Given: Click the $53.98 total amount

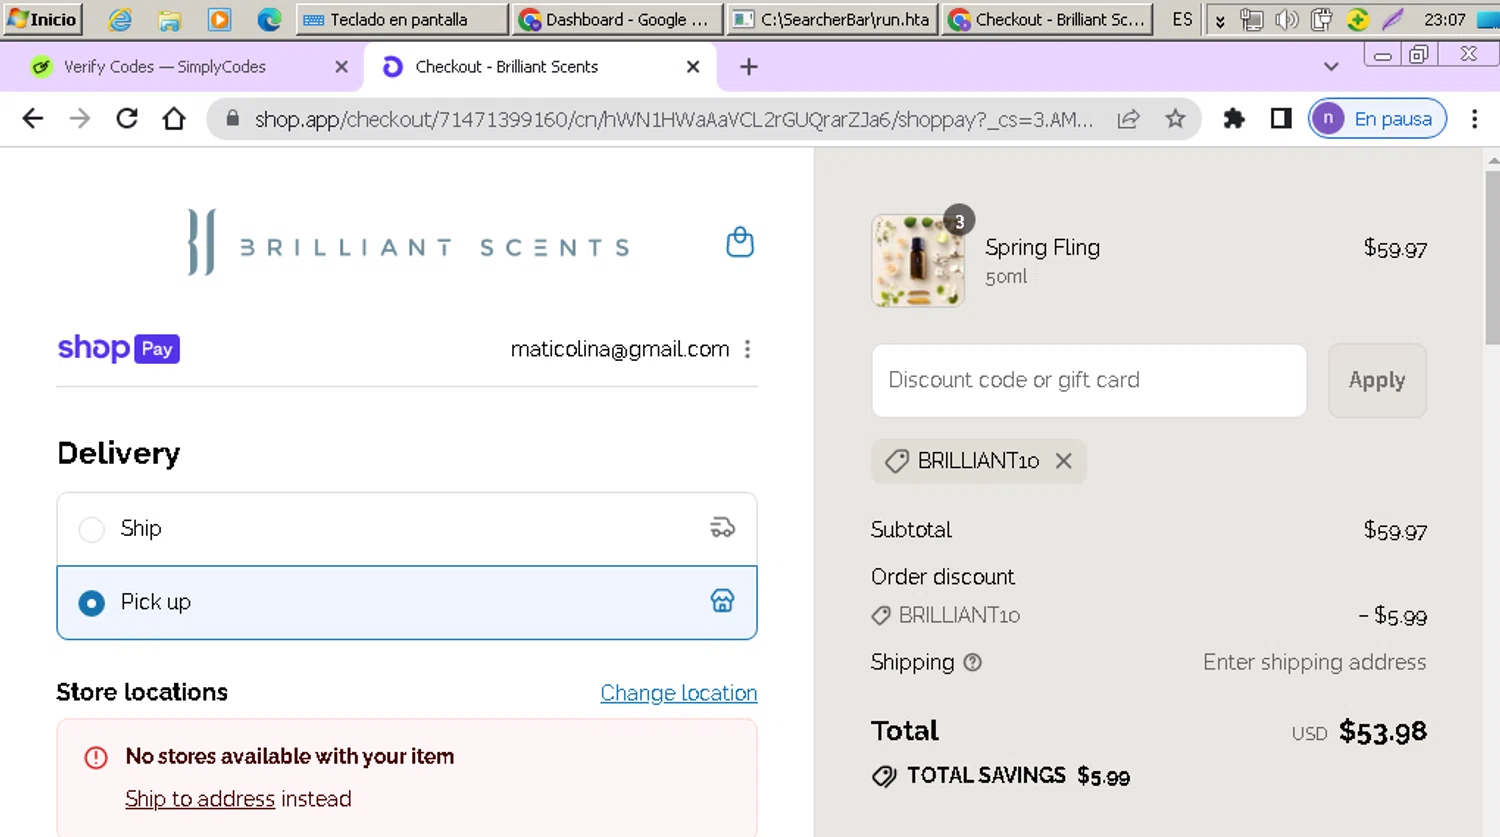Looking at the screenshot, I should 1383,732.
